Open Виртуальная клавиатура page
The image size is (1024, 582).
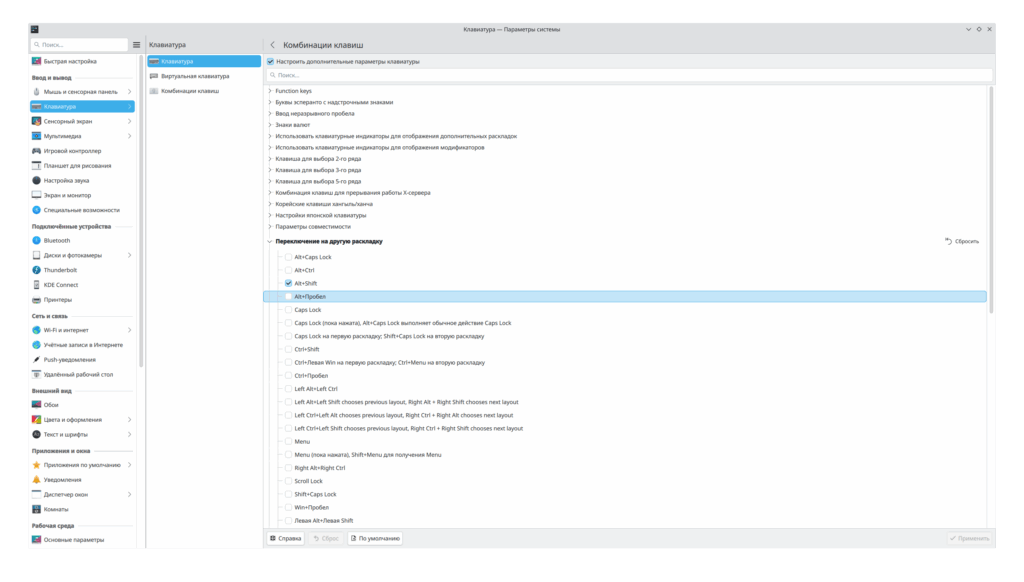coord(204,76)
